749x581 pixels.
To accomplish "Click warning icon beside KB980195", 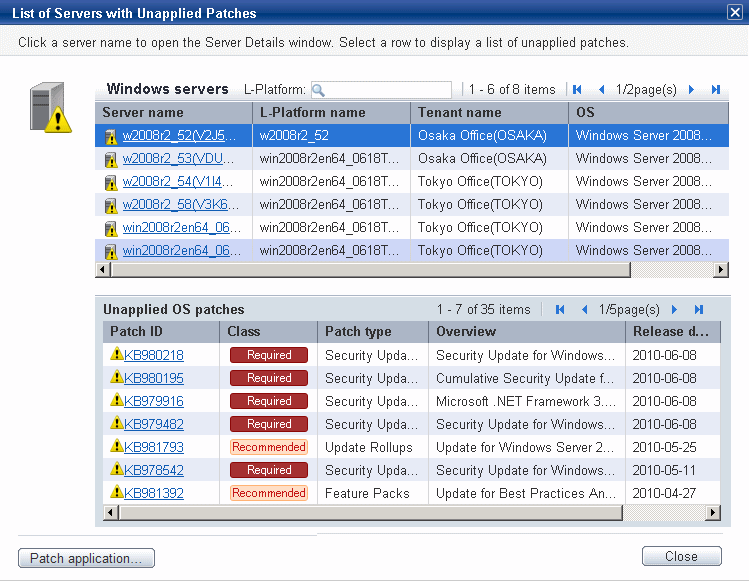I will (x=117, y=377).
